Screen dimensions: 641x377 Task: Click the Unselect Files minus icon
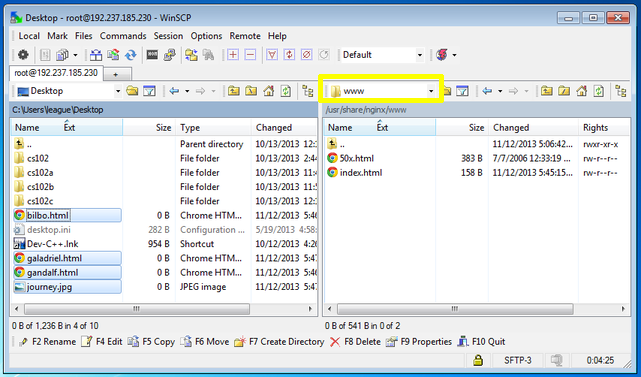pos(250,55)
